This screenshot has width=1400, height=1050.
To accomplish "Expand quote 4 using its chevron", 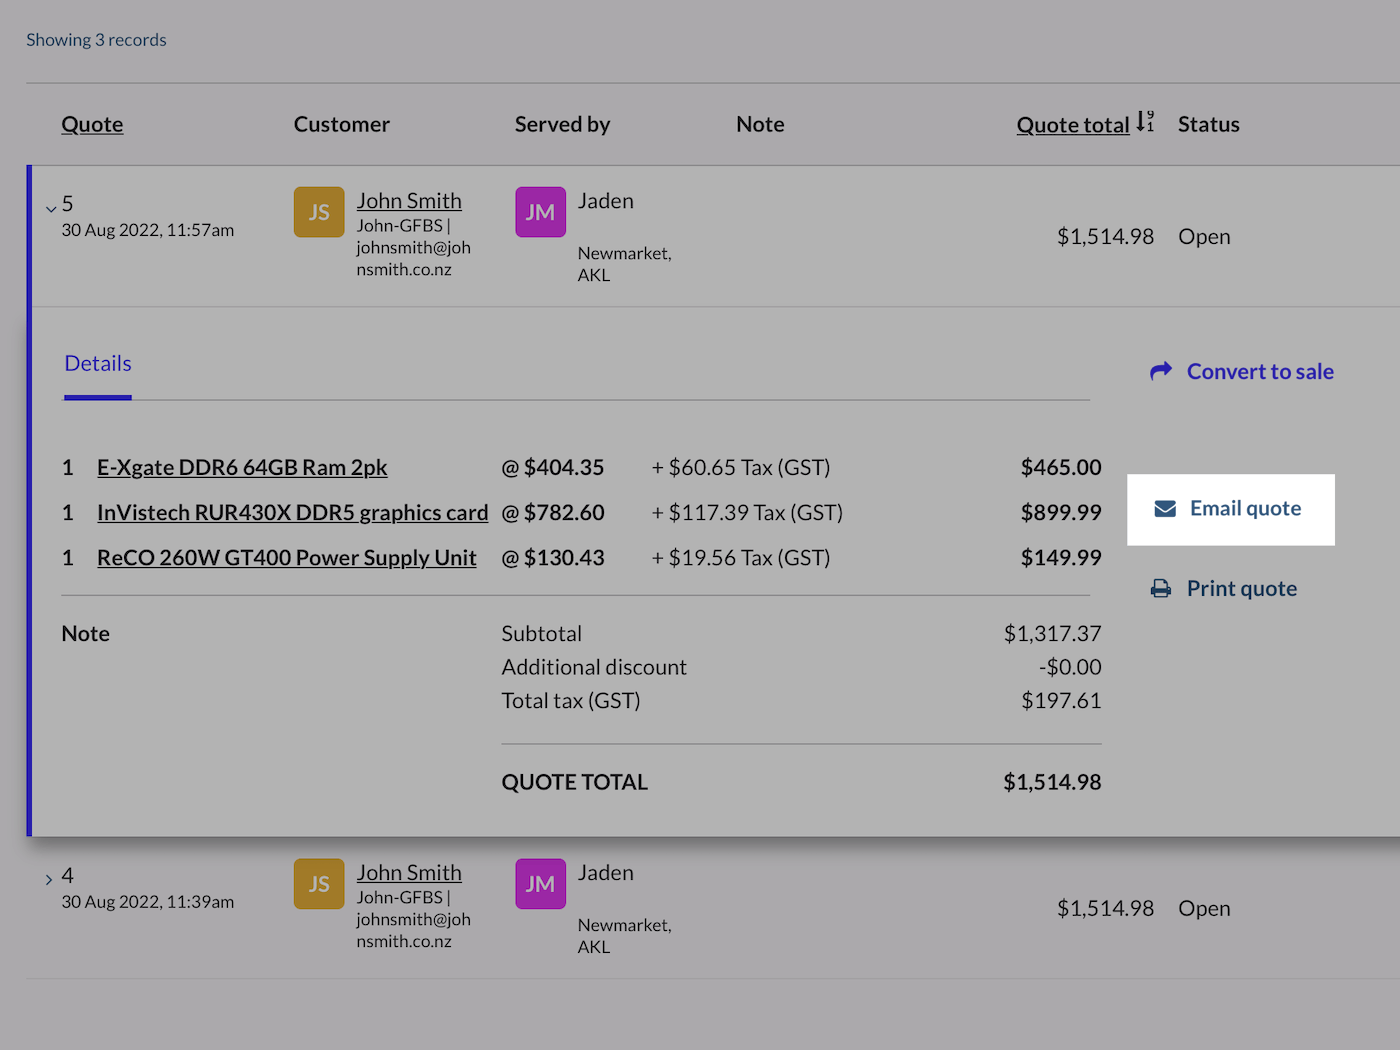I will tap(48, 880).
